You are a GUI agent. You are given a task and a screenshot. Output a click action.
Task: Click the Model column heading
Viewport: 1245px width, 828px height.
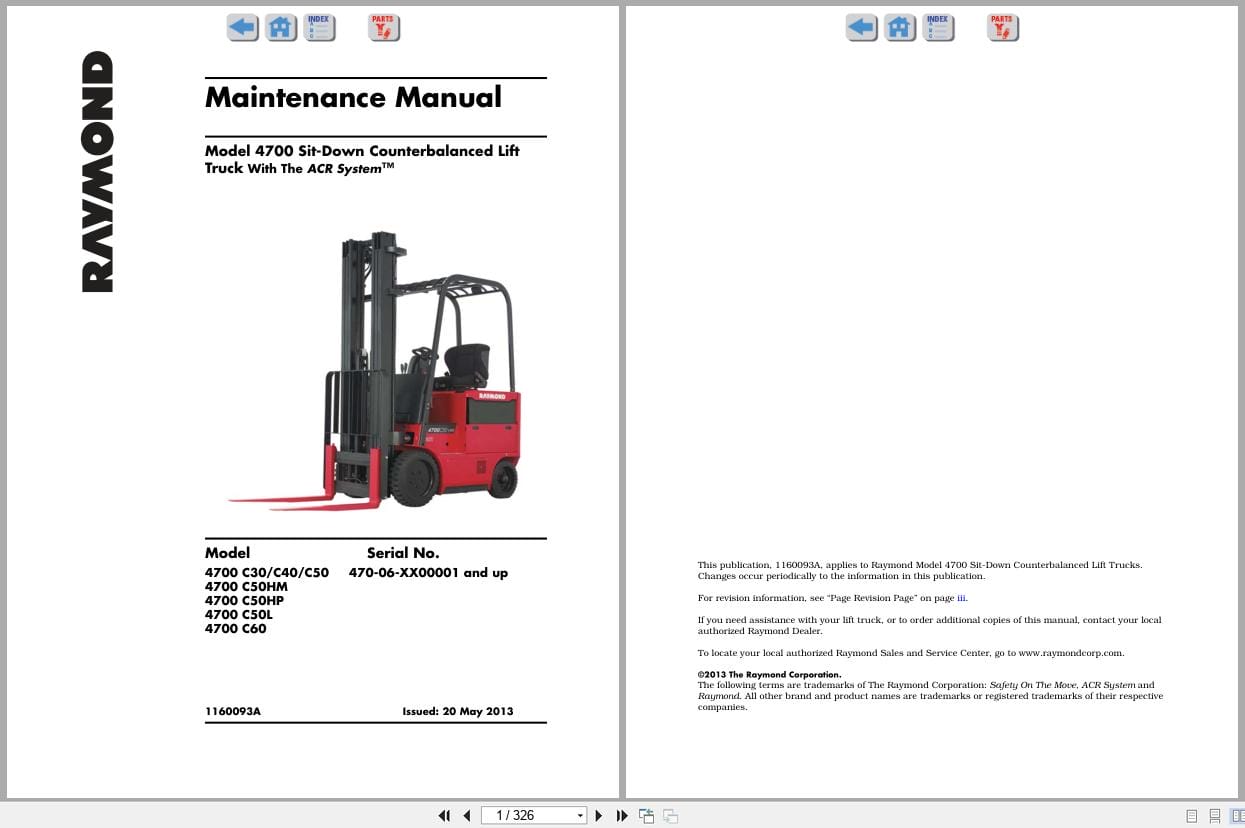click(227, 552)
